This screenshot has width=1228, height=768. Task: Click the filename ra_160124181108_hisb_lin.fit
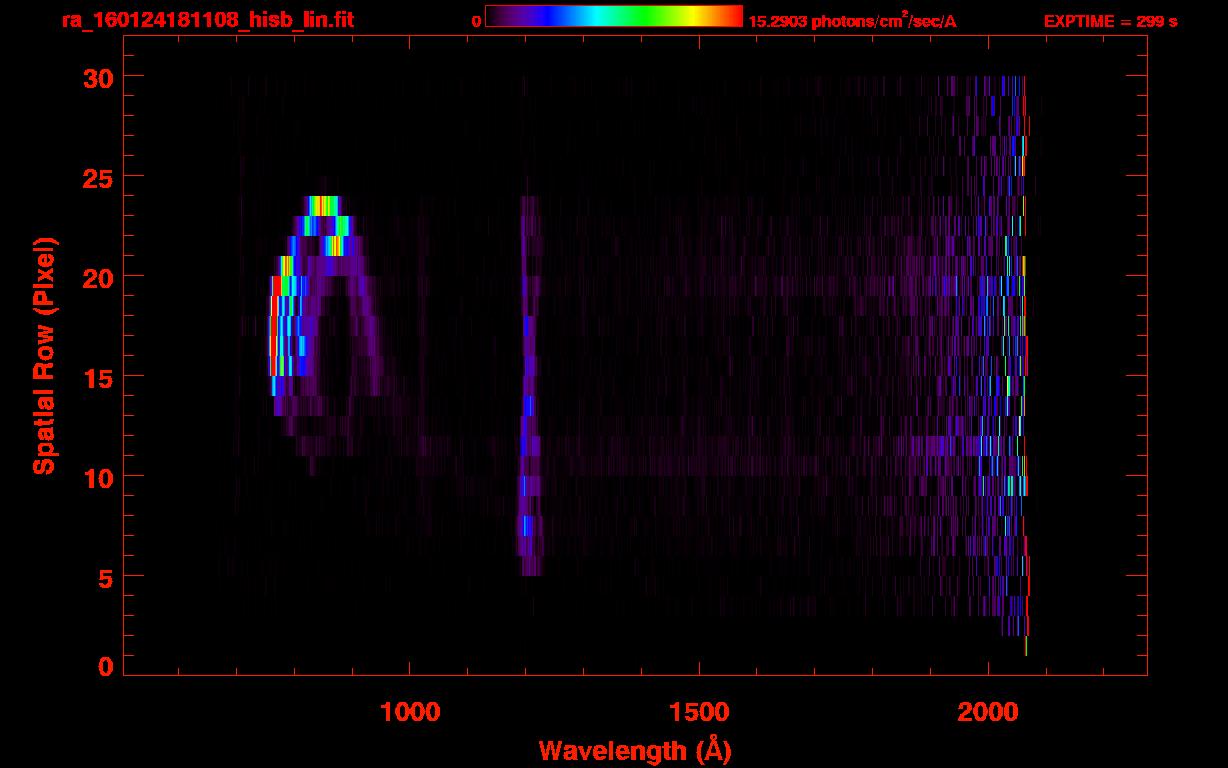[206, 20]
